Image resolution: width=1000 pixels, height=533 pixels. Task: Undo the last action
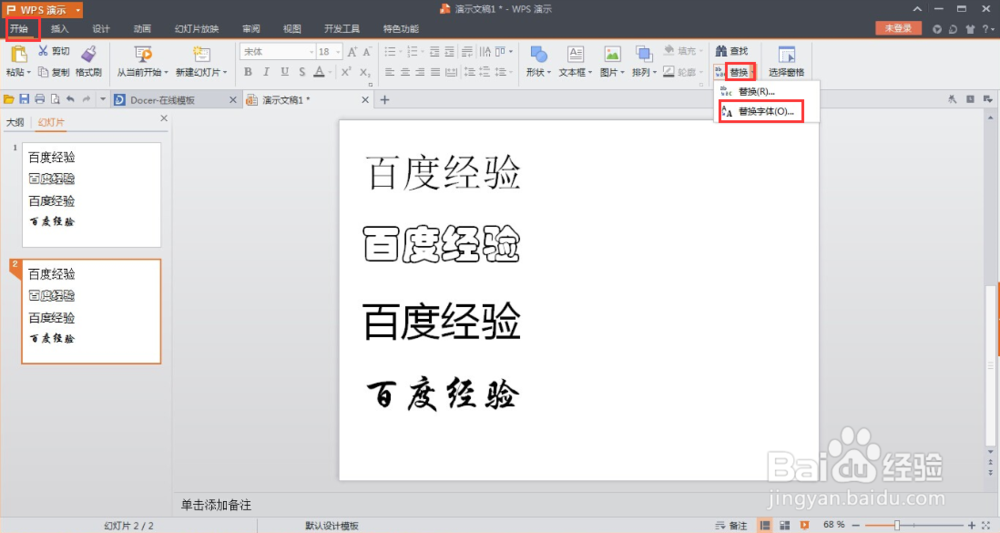pos(70,99)
